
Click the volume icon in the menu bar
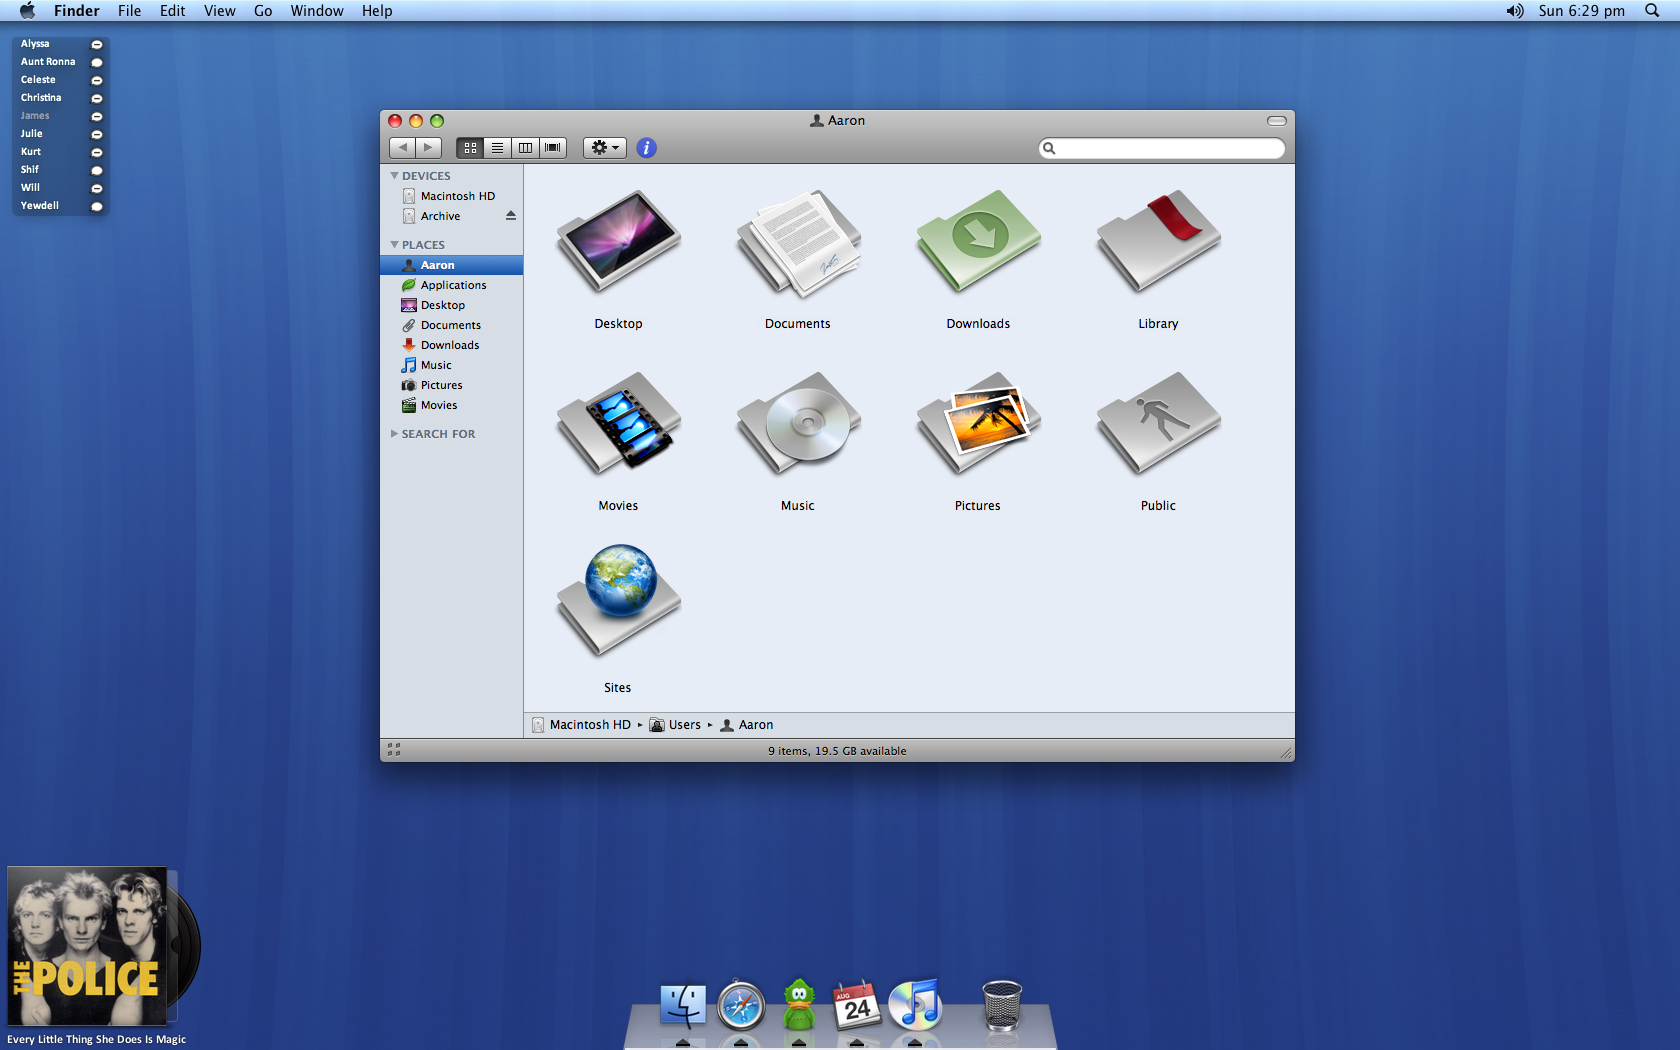click(1515, 11)
